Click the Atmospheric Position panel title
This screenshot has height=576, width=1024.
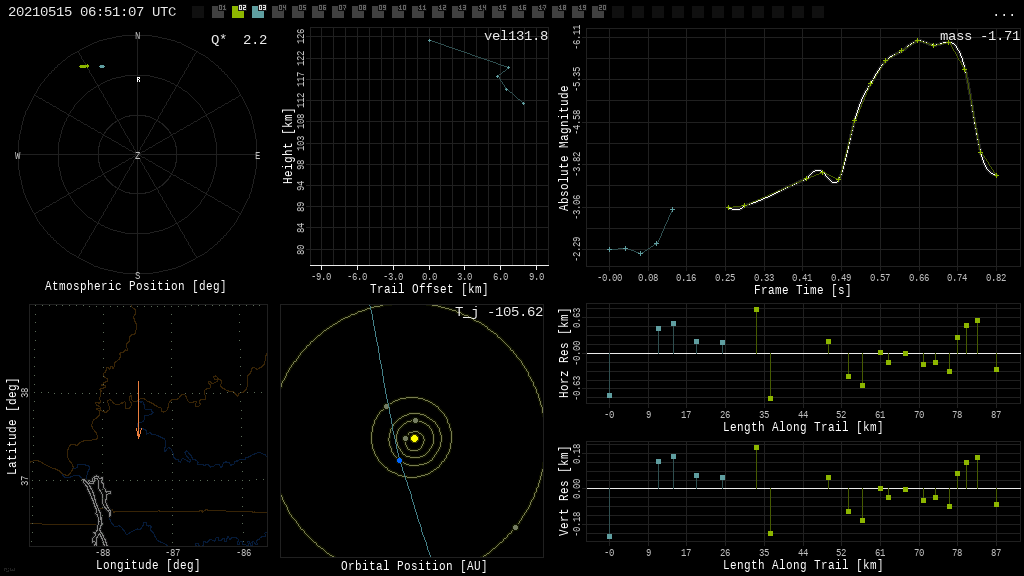(x=136, y=287)
